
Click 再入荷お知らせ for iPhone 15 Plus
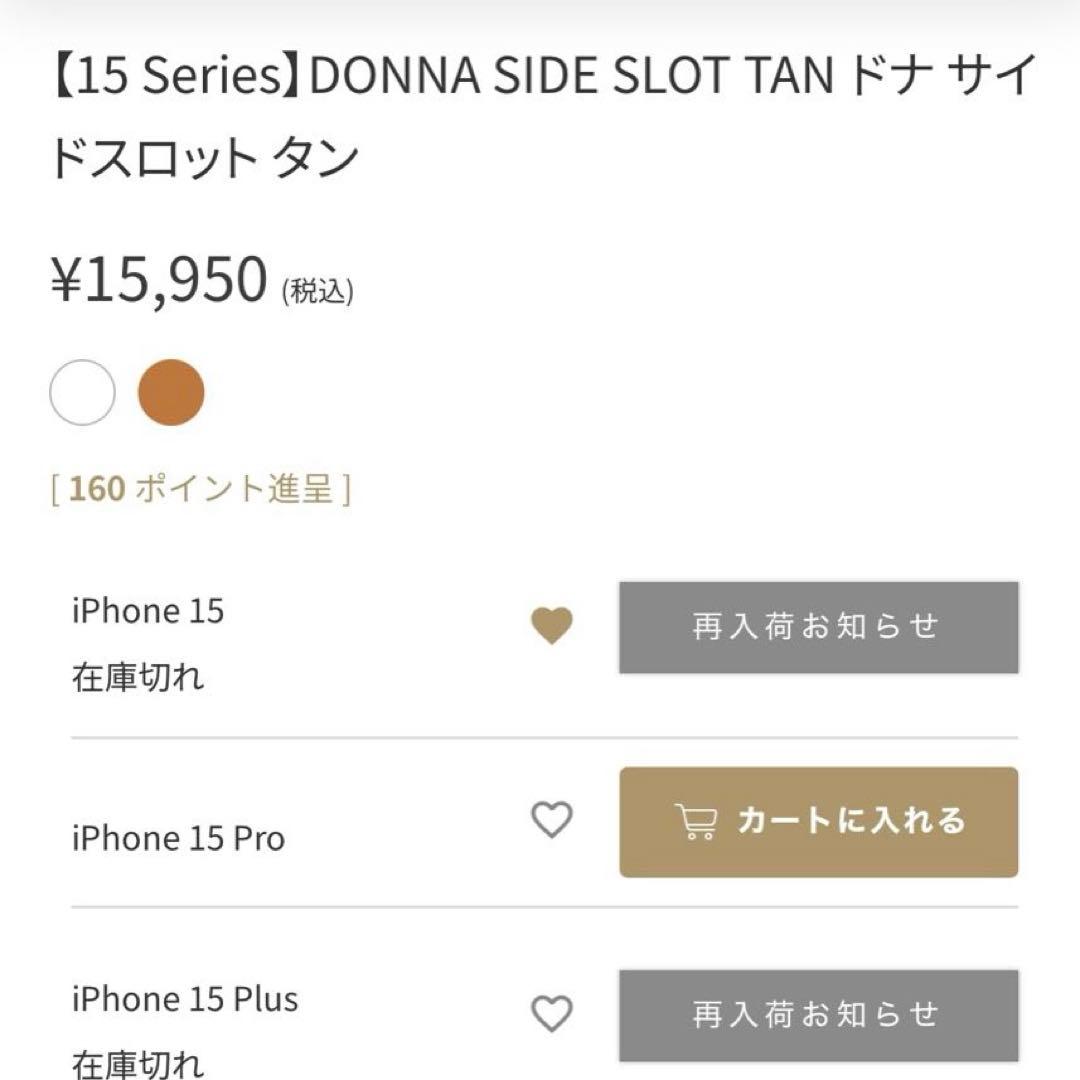pos(818,1013)
